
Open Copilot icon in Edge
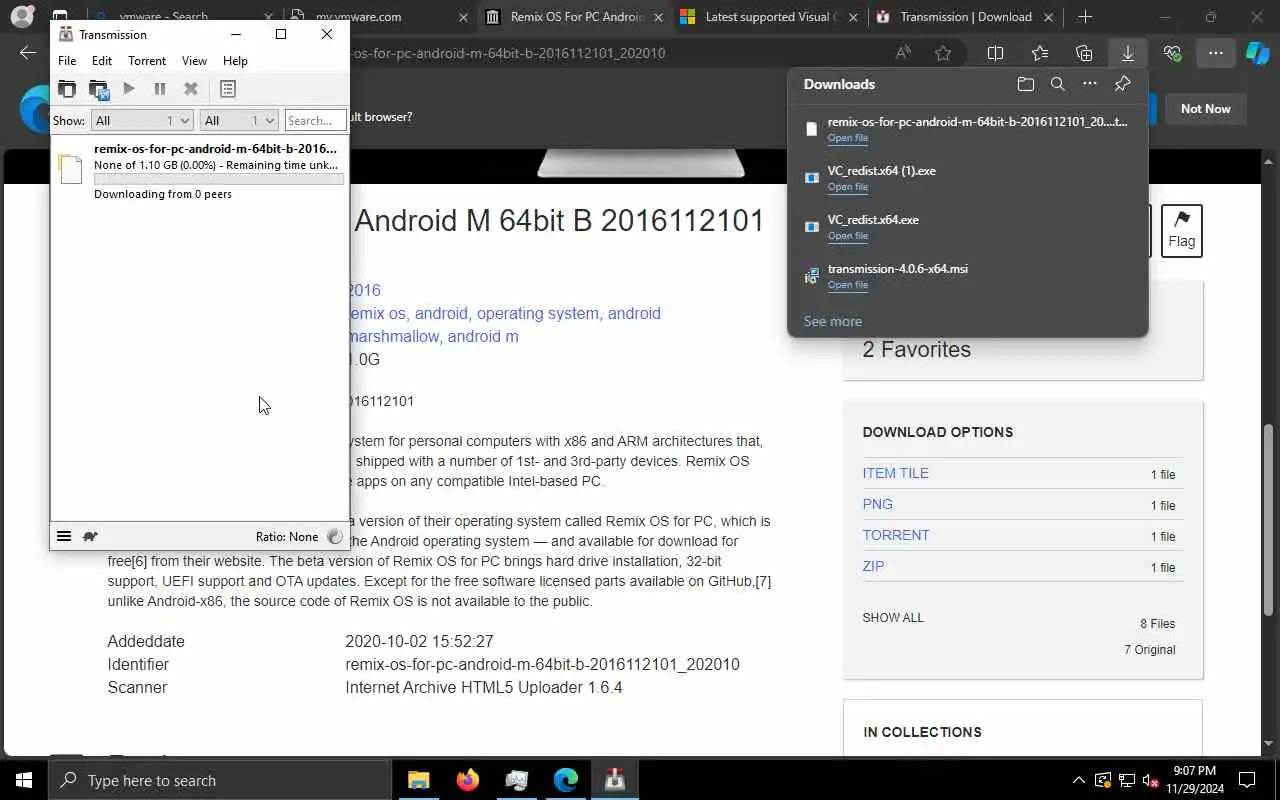coord(1257,53)
